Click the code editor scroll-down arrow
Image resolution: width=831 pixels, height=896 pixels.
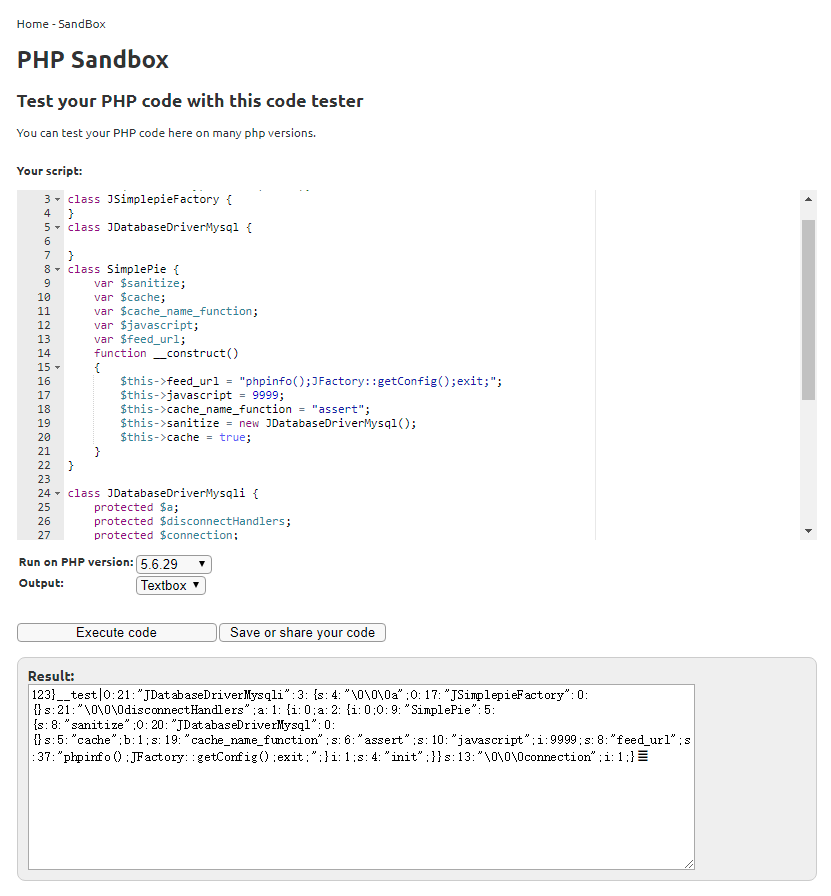click(x=808, y=531)
